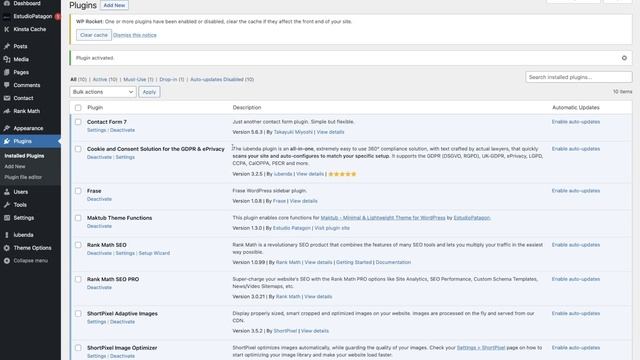Open the EstudioPatagon author link in Maktub description

click(472, 218)
